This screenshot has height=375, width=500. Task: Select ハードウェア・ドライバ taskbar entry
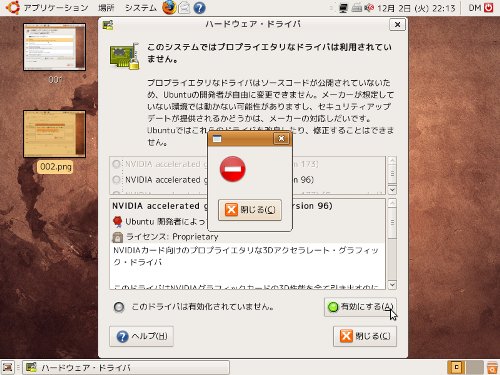point(126,368)
